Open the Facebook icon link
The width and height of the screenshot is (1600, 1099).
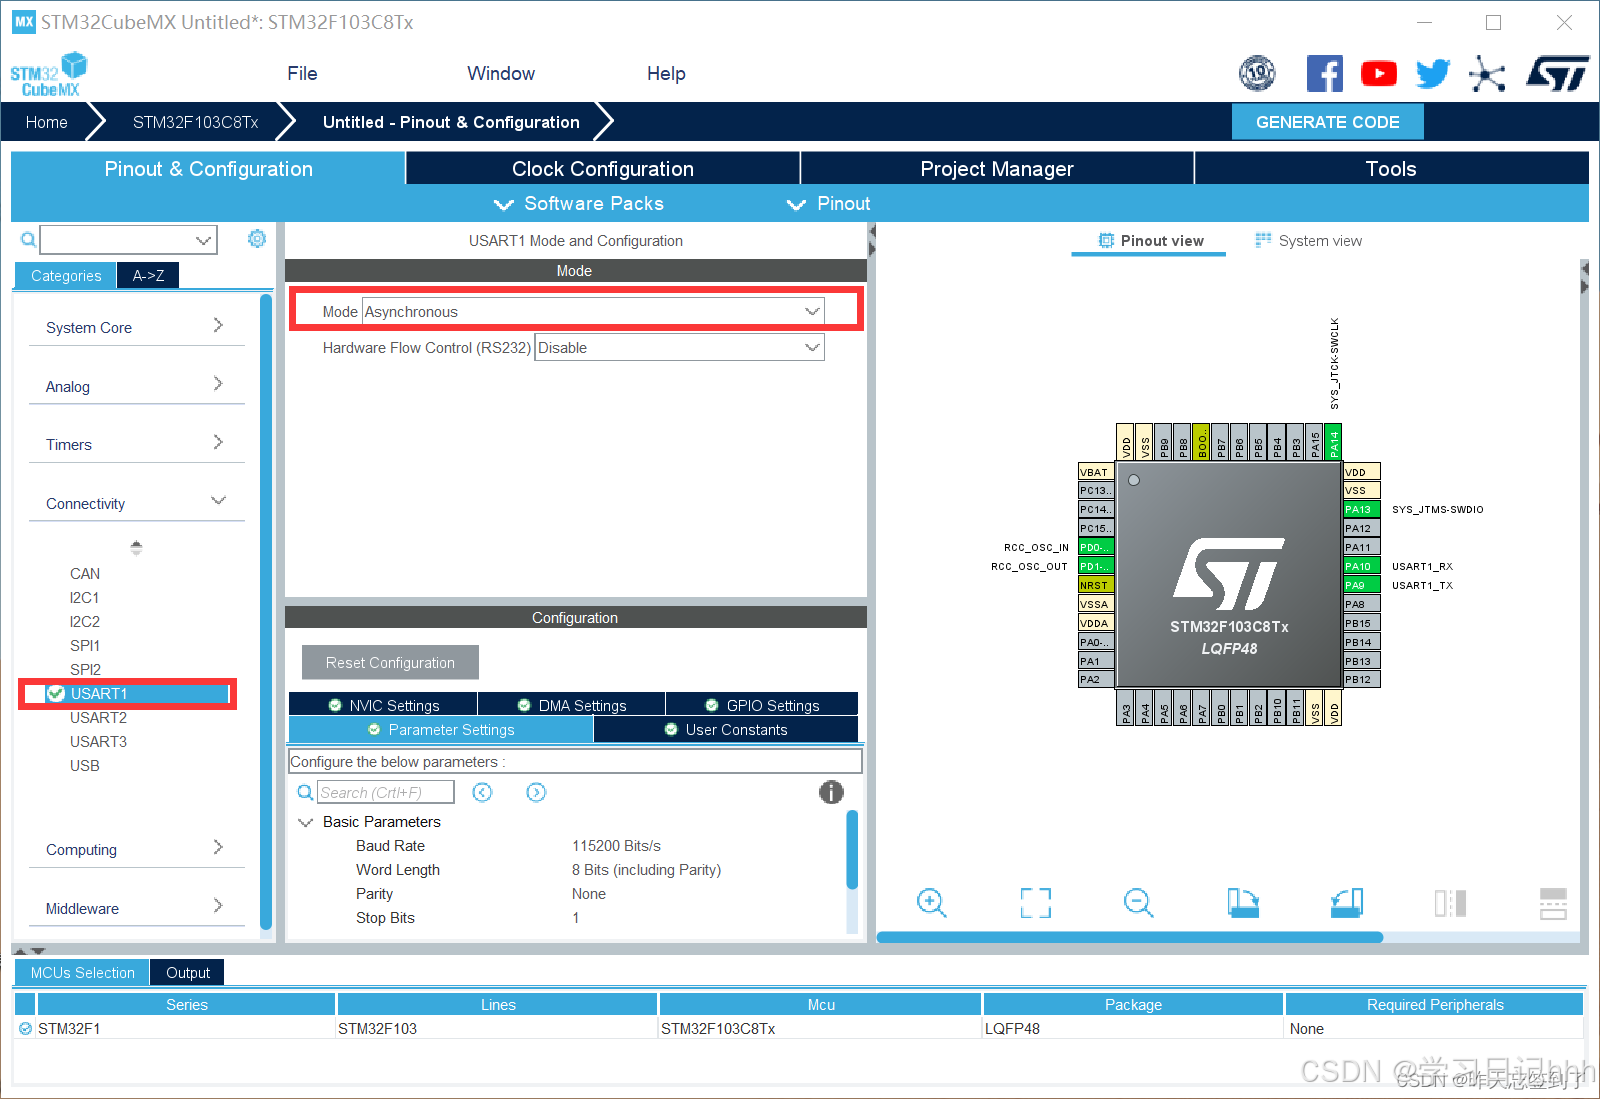coord(1324,74)
